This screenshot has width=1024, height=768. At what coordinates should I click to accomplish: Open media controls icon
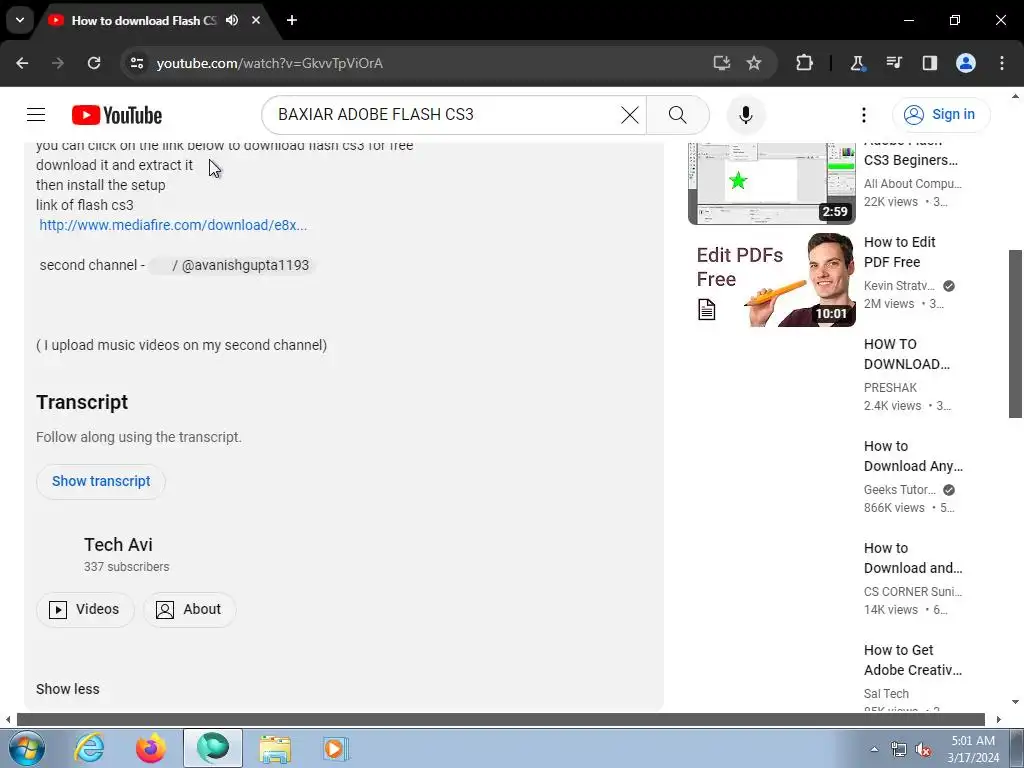click(x=893, y=63)
